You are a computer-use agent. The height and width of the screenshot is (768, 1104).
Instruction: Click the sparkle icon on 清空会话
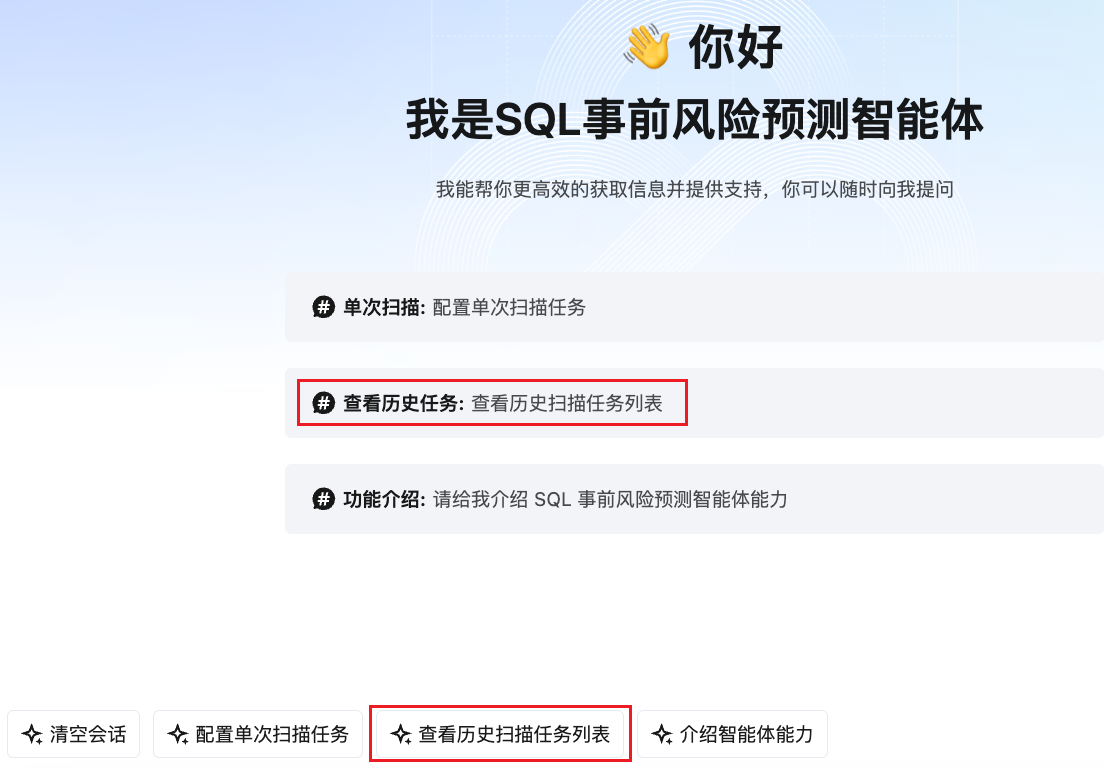click(32, 734)
